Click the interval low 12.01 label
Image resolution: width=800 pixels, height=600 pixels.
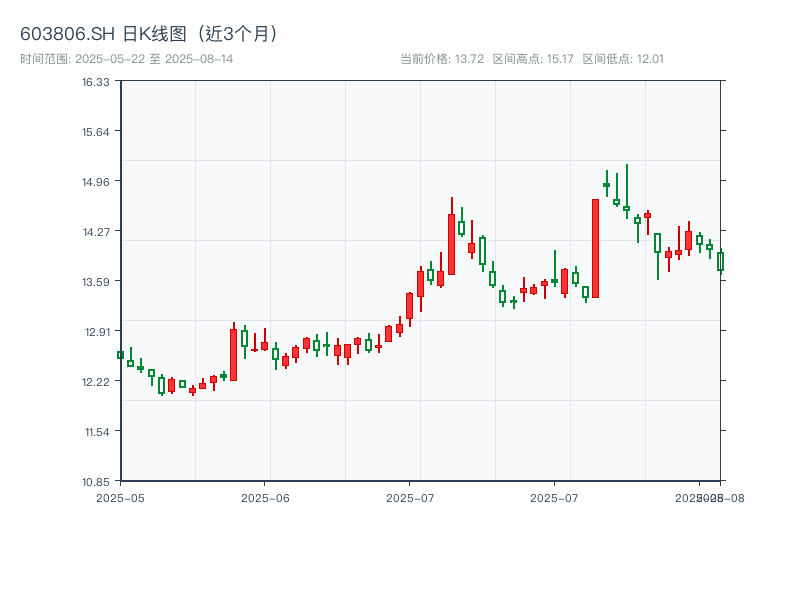pos(623,59)
